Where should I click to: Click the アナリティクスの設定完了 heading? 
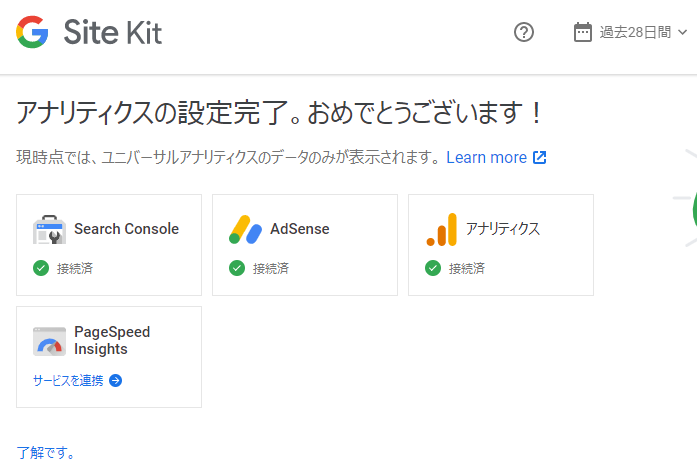coord(280,112)
